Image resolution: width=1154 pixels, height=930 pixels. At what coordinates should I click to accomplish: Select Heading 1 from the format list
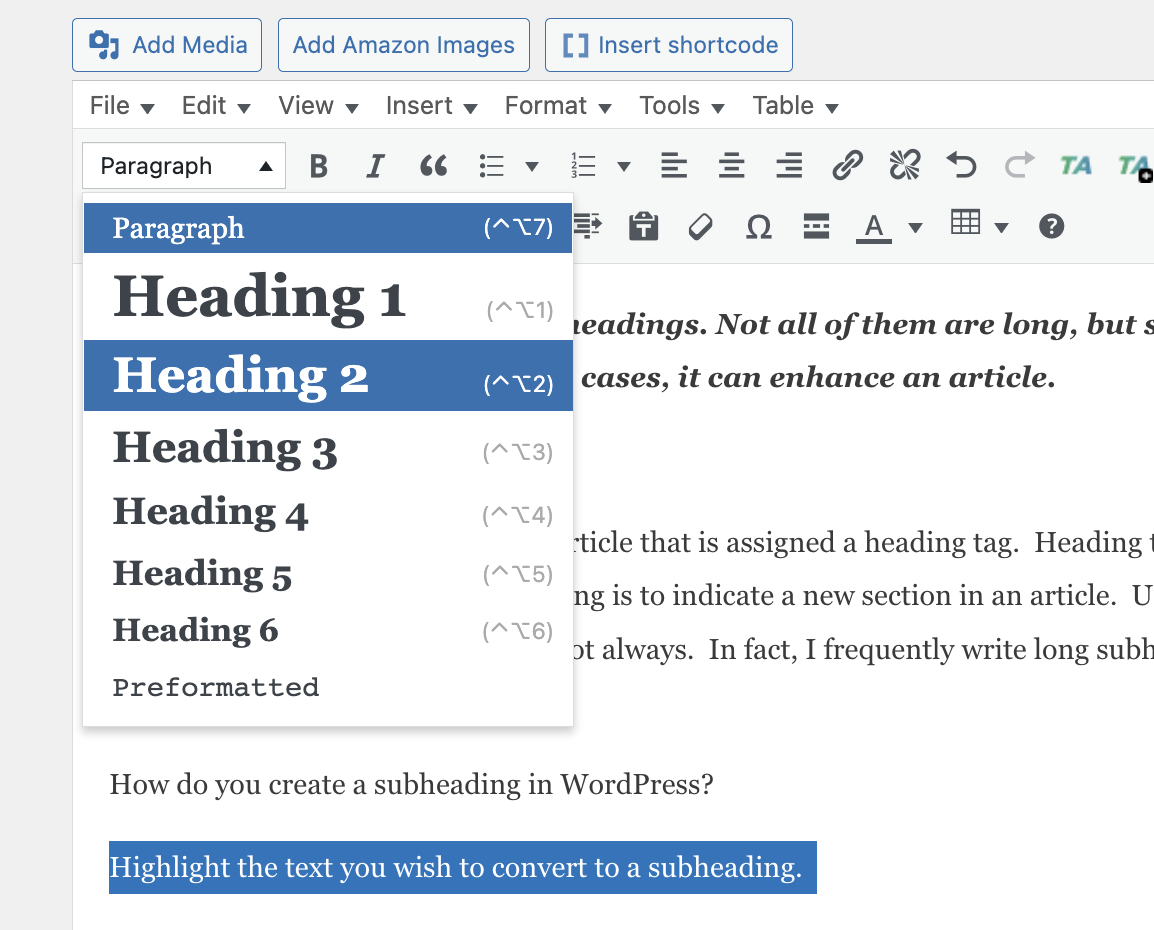(328, 297)
